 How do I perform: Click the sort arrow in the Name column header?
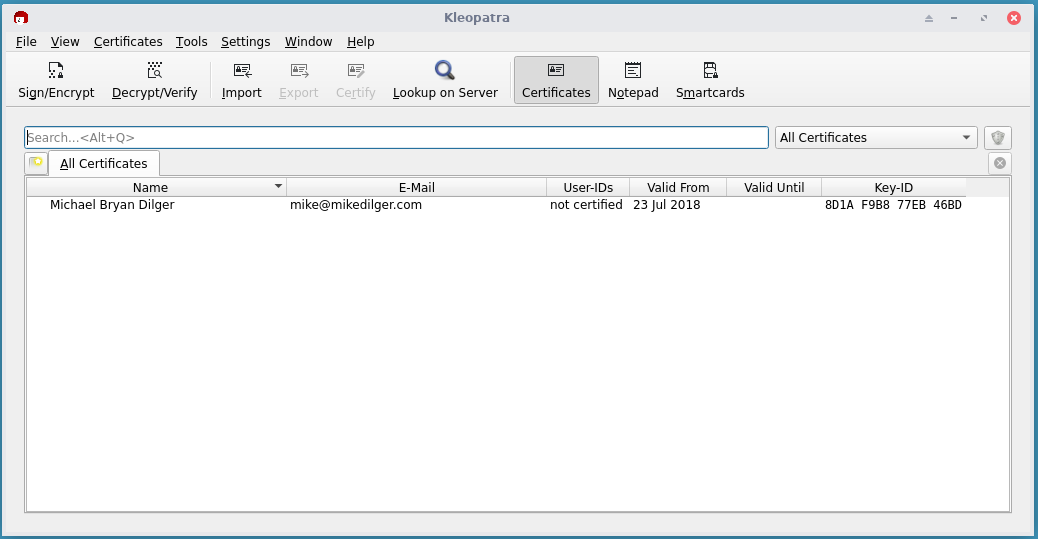pyautogui.click(x=279, y=187)
